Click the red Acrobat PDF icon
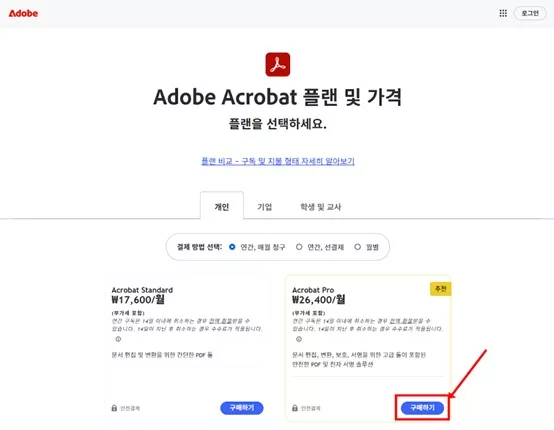This screenshot has width=554, height=430. 278,64
